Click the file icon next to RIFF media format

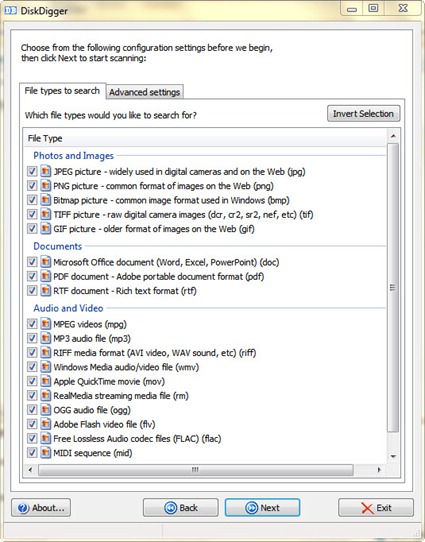tap(45, 353)
